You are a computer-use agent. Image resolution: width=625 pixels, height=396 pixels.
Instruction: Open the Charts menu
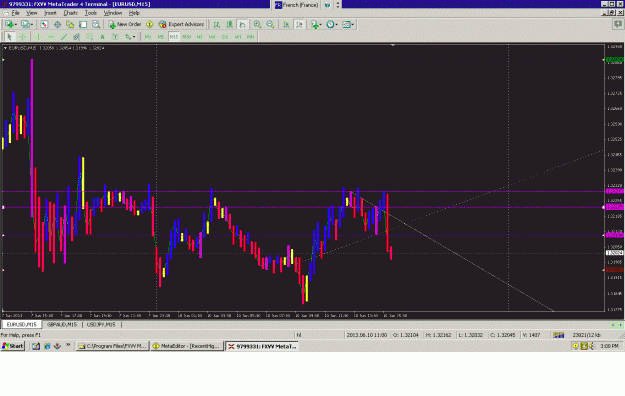[71, 13]
